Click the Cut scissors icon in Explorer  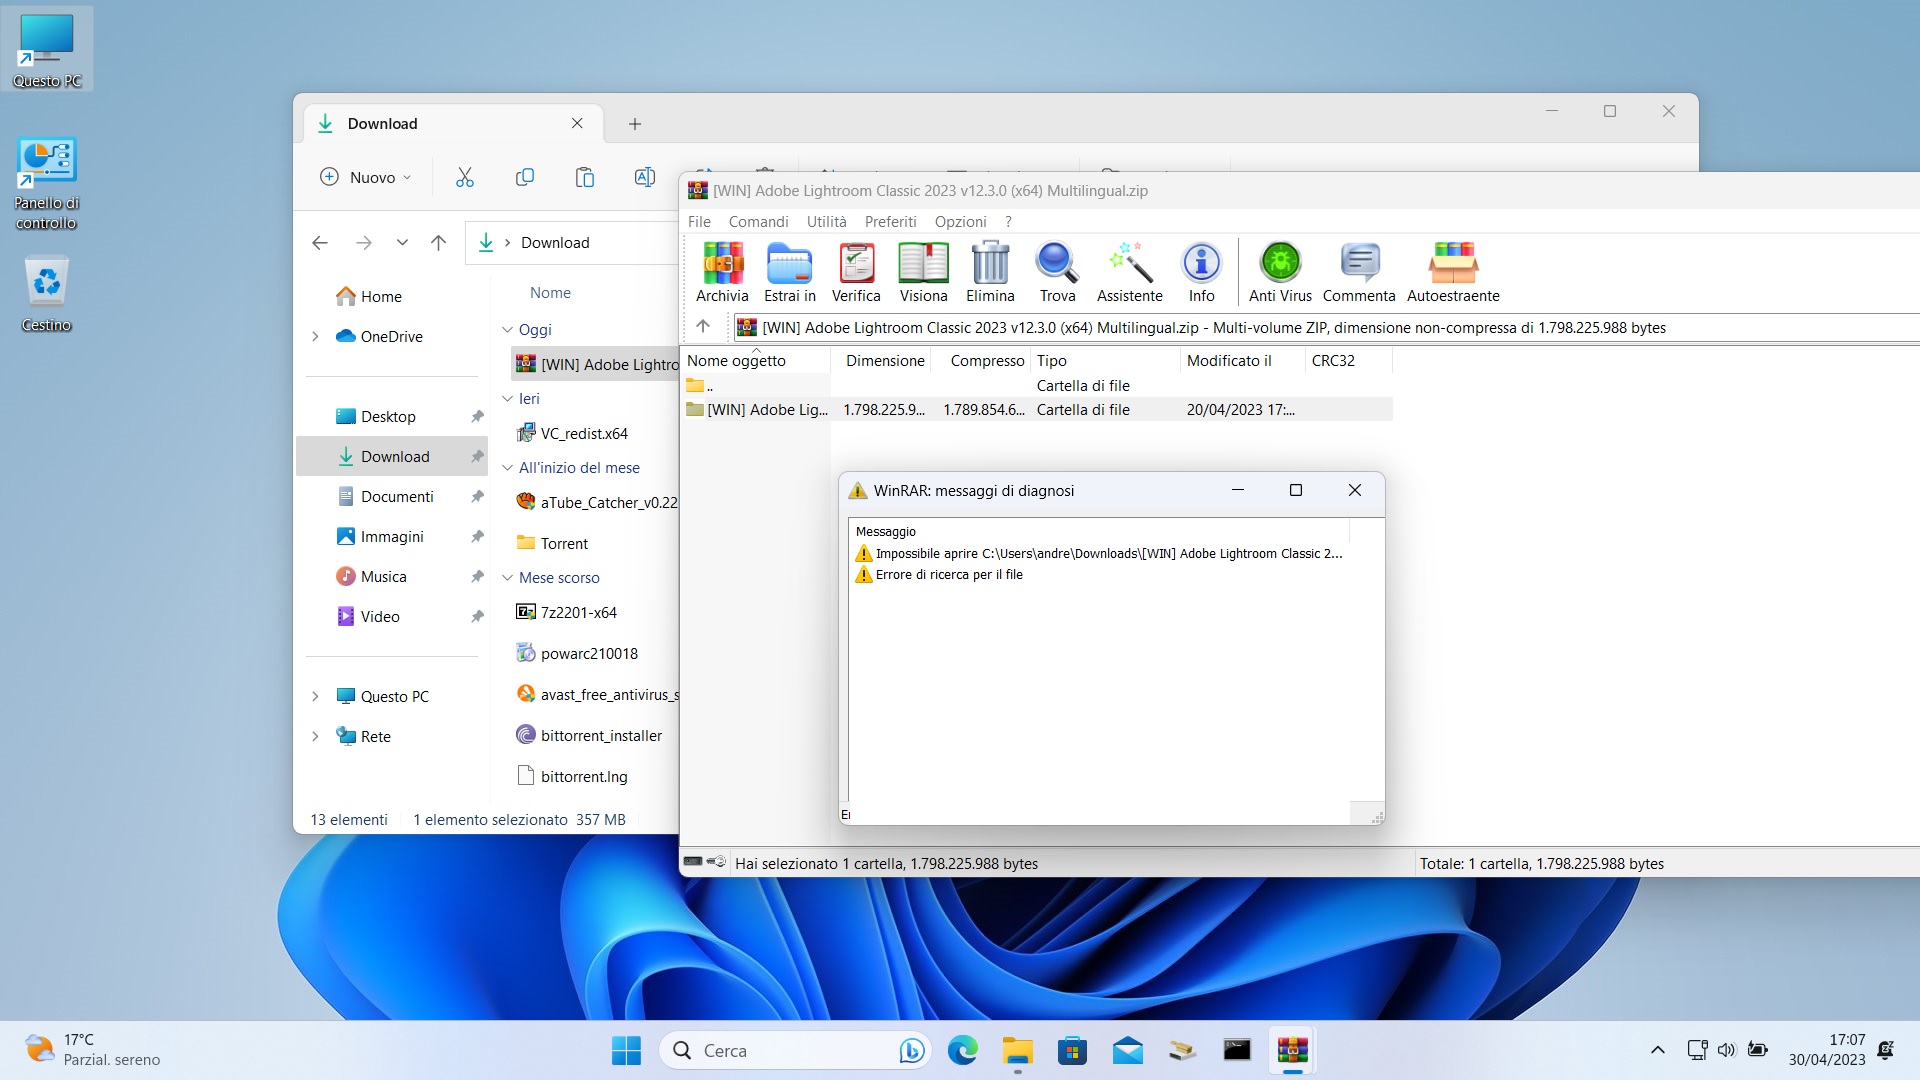[x=465, y=177]
